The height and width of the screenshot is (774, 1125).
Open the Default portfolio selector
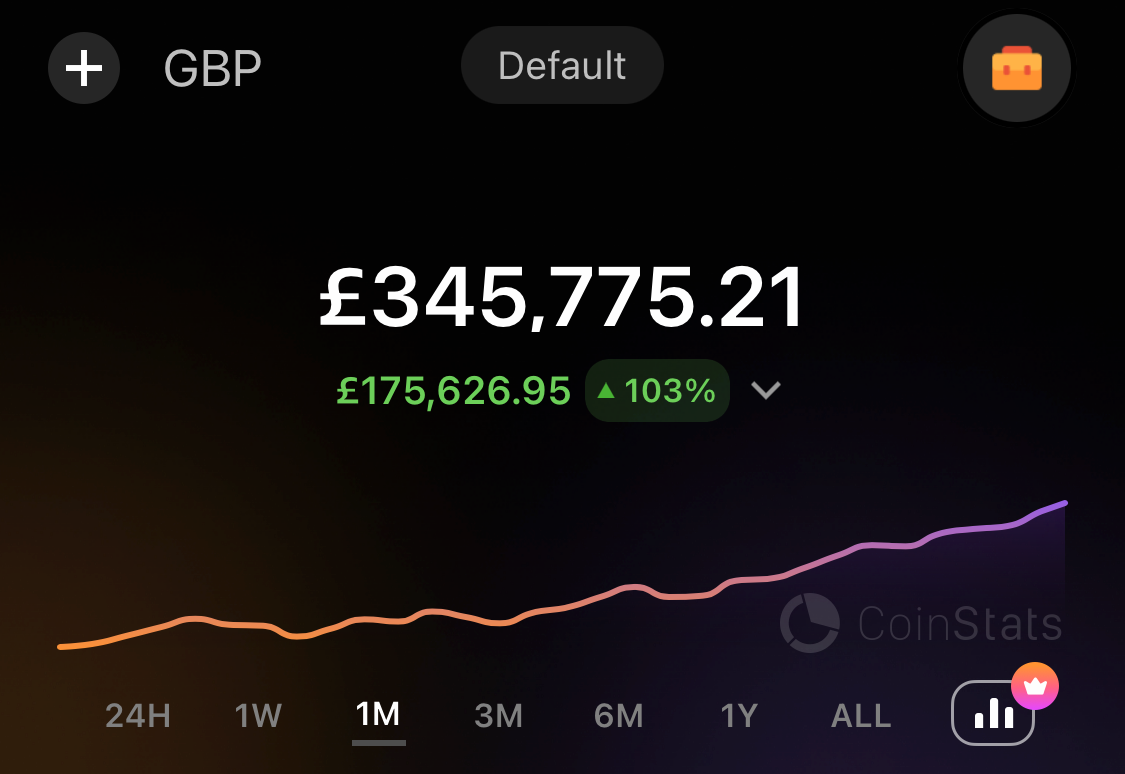pos(562,65)
